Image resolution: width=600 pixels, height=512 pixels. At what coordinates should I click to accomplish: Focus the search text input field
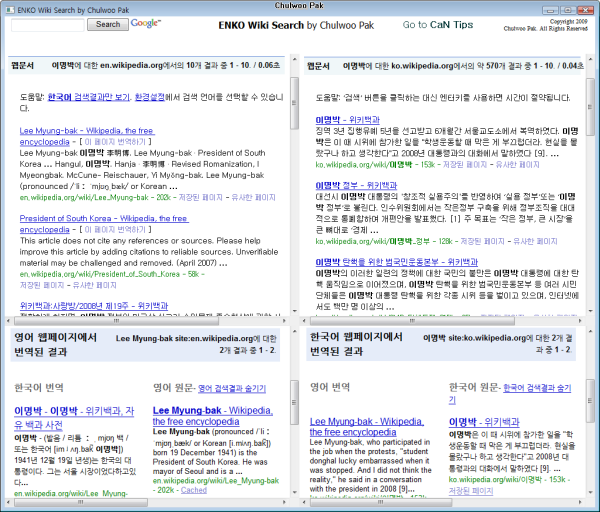[48, 25]
